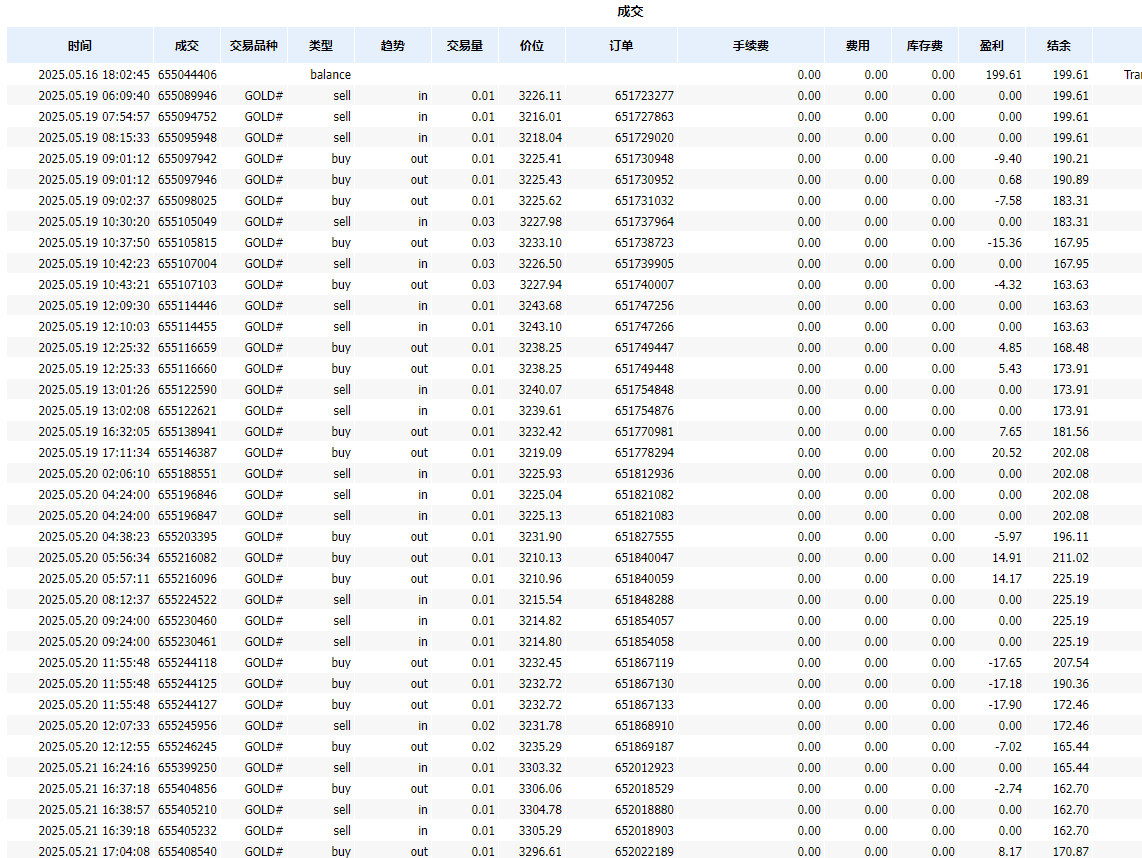The image size is (1142, 858).
Task: Click the 交易品种 column header
Action: (x=253, y=45)
